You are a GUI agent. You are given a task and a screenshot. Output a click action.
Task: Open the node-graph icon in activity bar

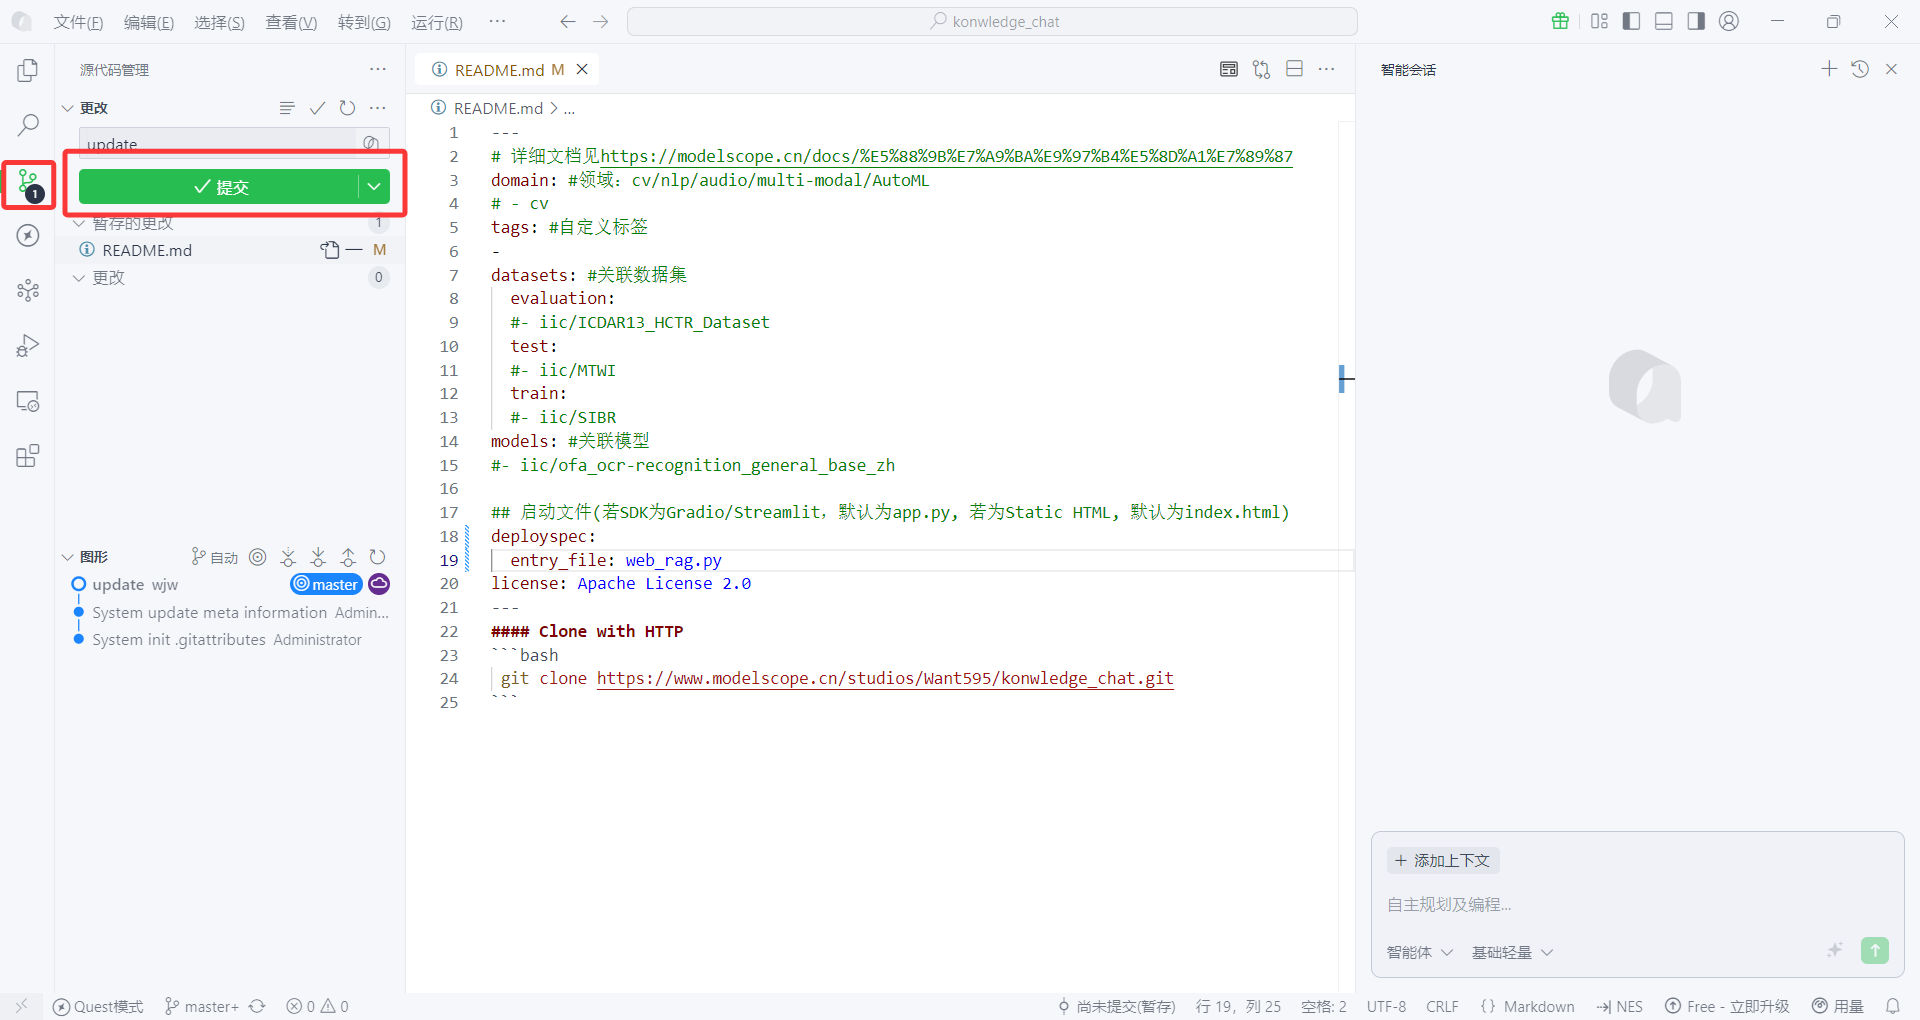[28, 291]
